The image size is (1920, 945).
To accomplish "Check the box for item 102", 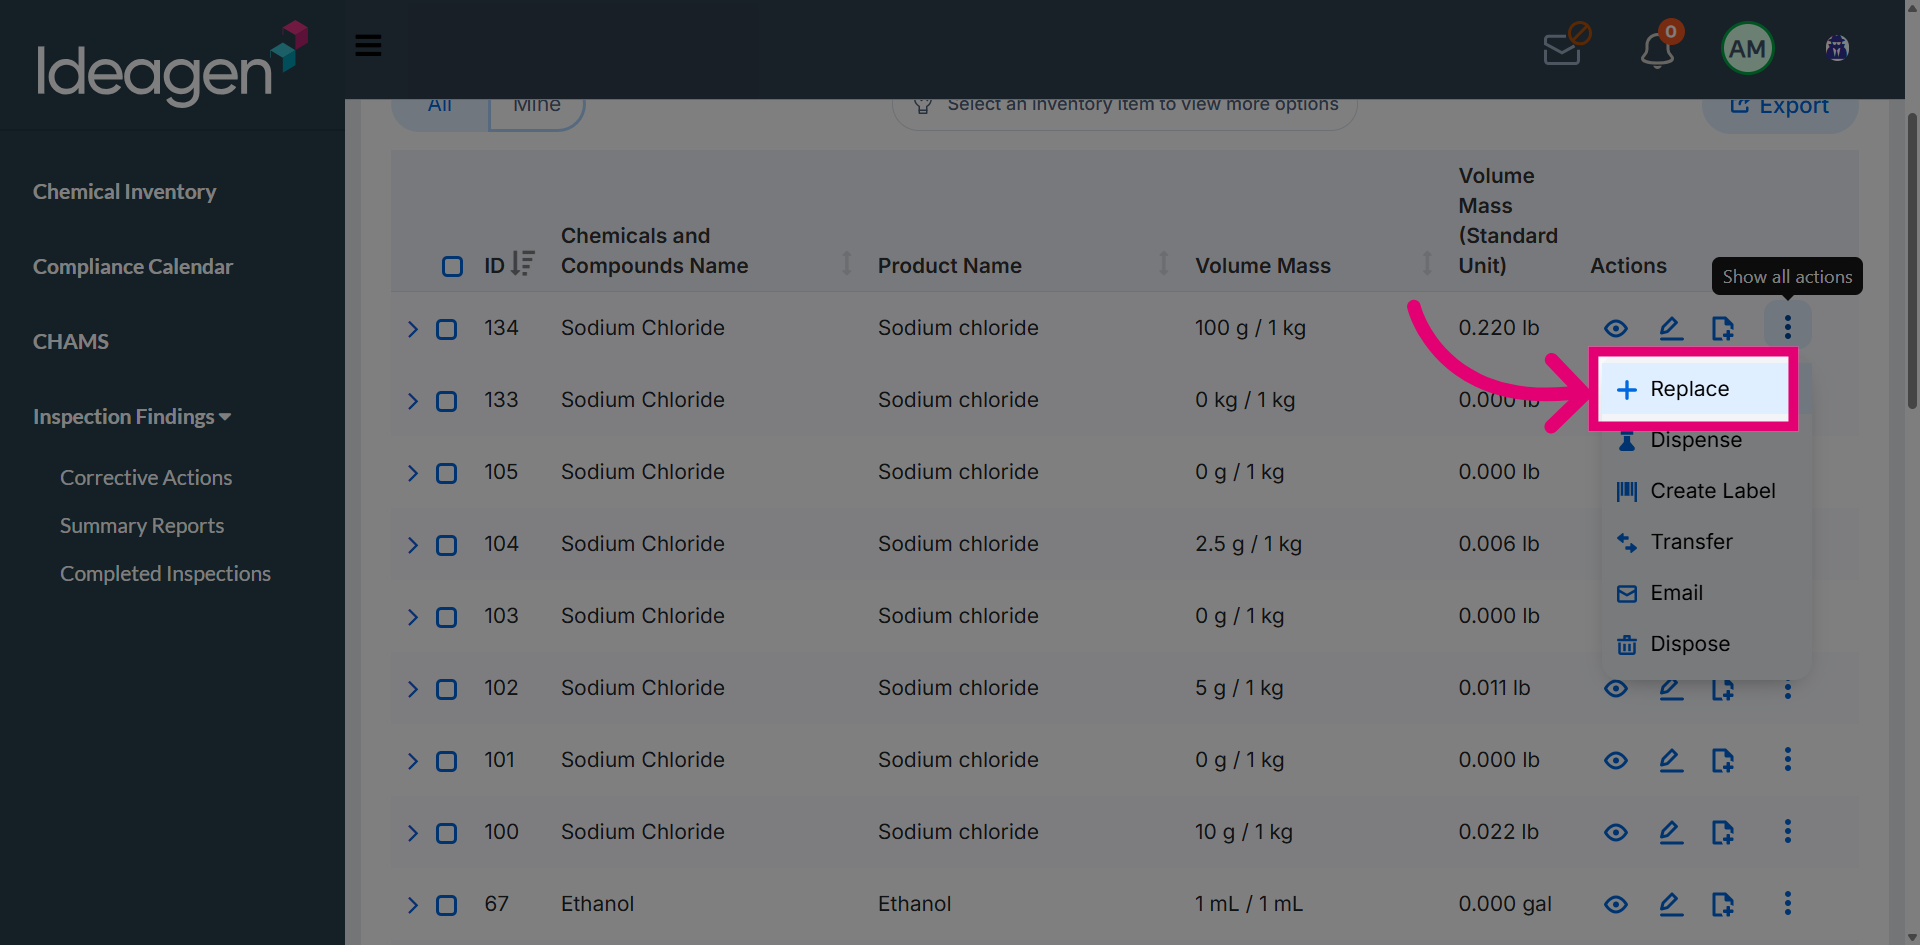I will (446, 689).
